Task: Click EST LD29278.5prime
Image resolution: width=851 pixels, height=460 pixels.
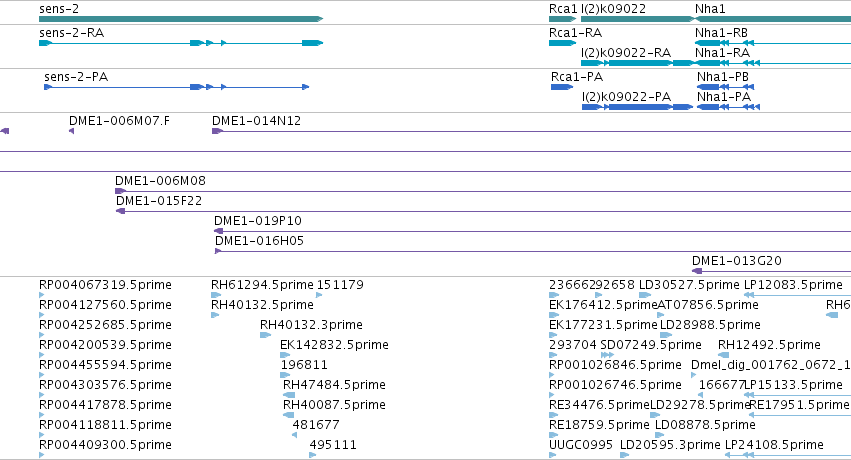Action: [x=700, y=405]
